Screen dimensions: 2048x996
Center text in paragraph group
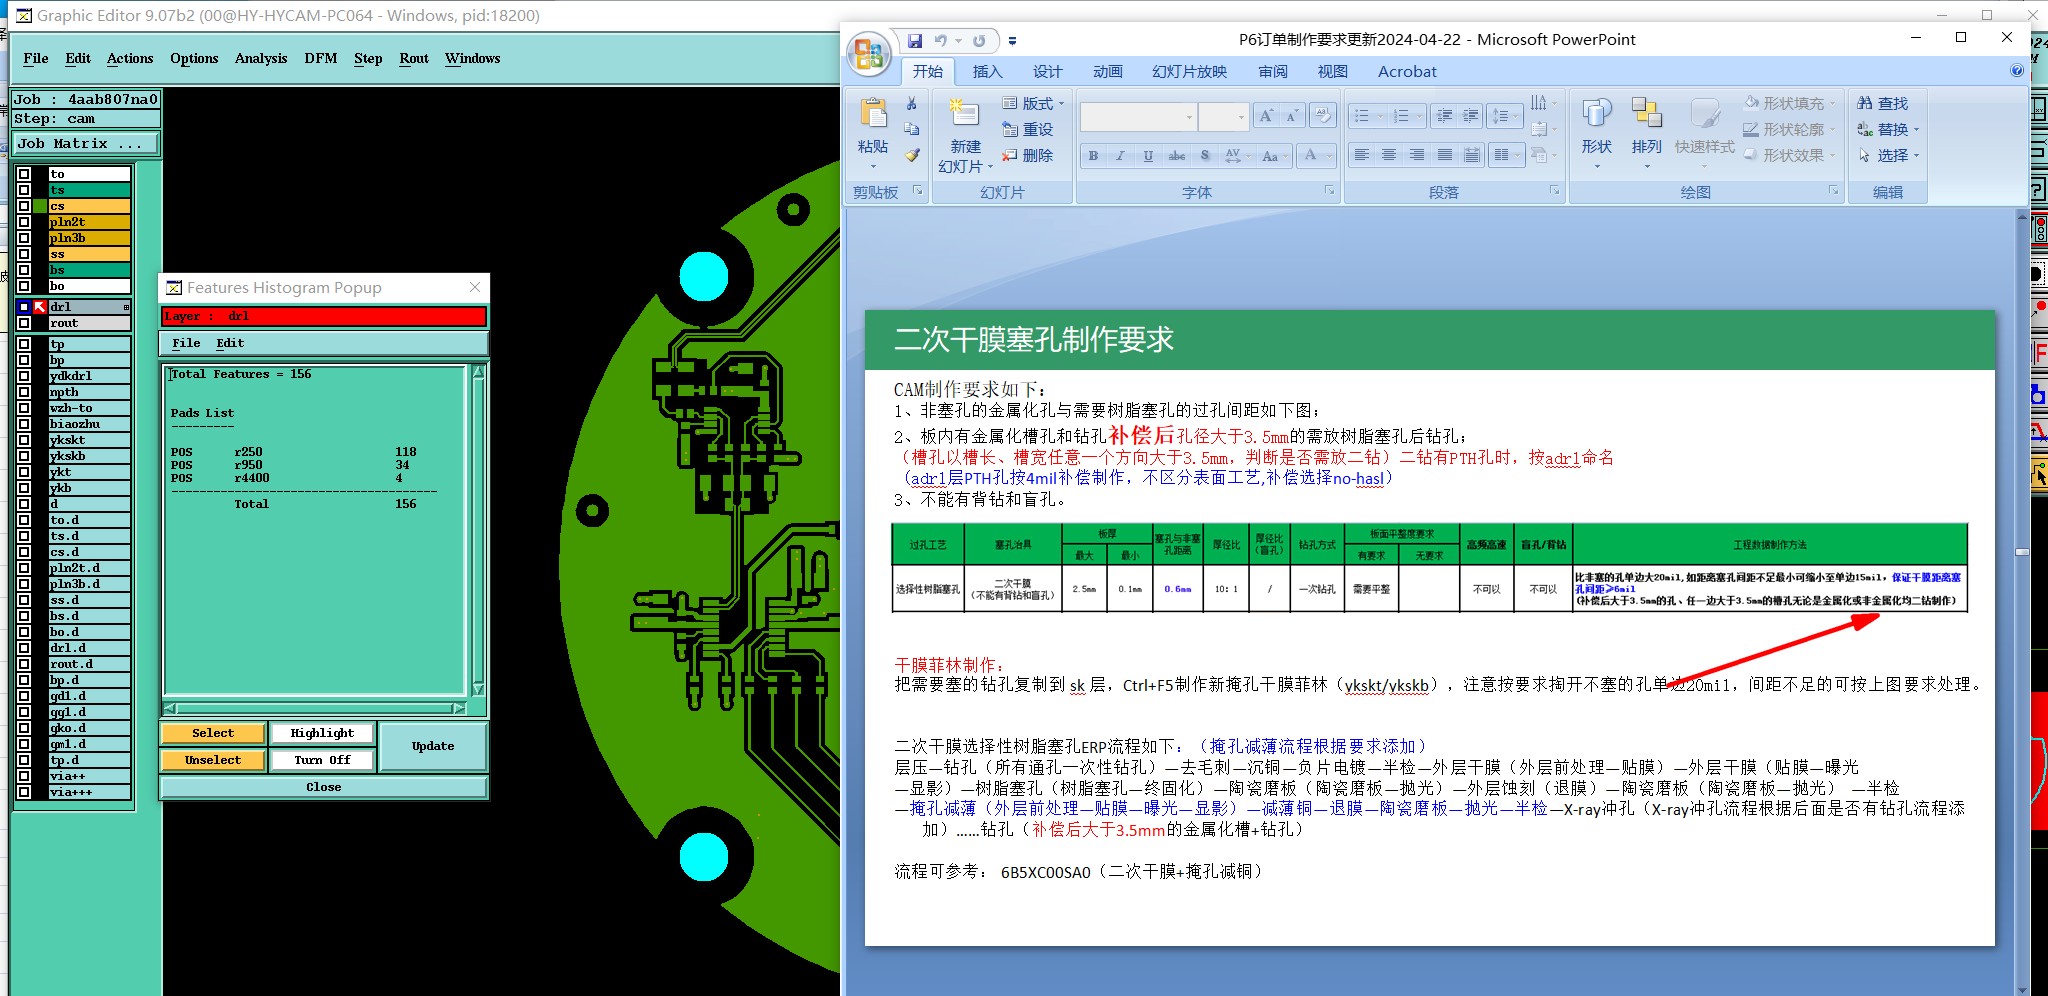tap(1389, 155)
